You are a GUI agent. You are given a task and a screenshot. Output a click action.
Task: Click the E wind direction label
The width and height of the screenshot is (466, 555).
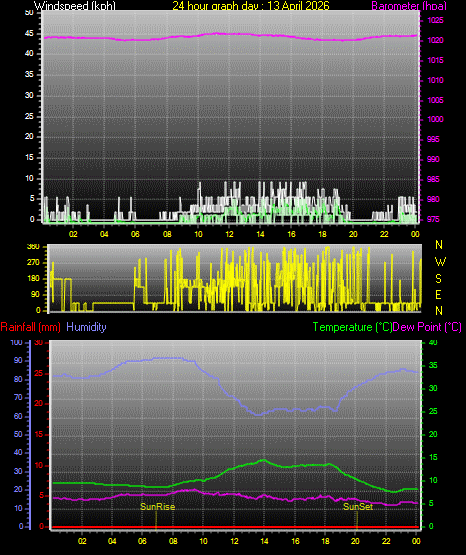(438, 294)
